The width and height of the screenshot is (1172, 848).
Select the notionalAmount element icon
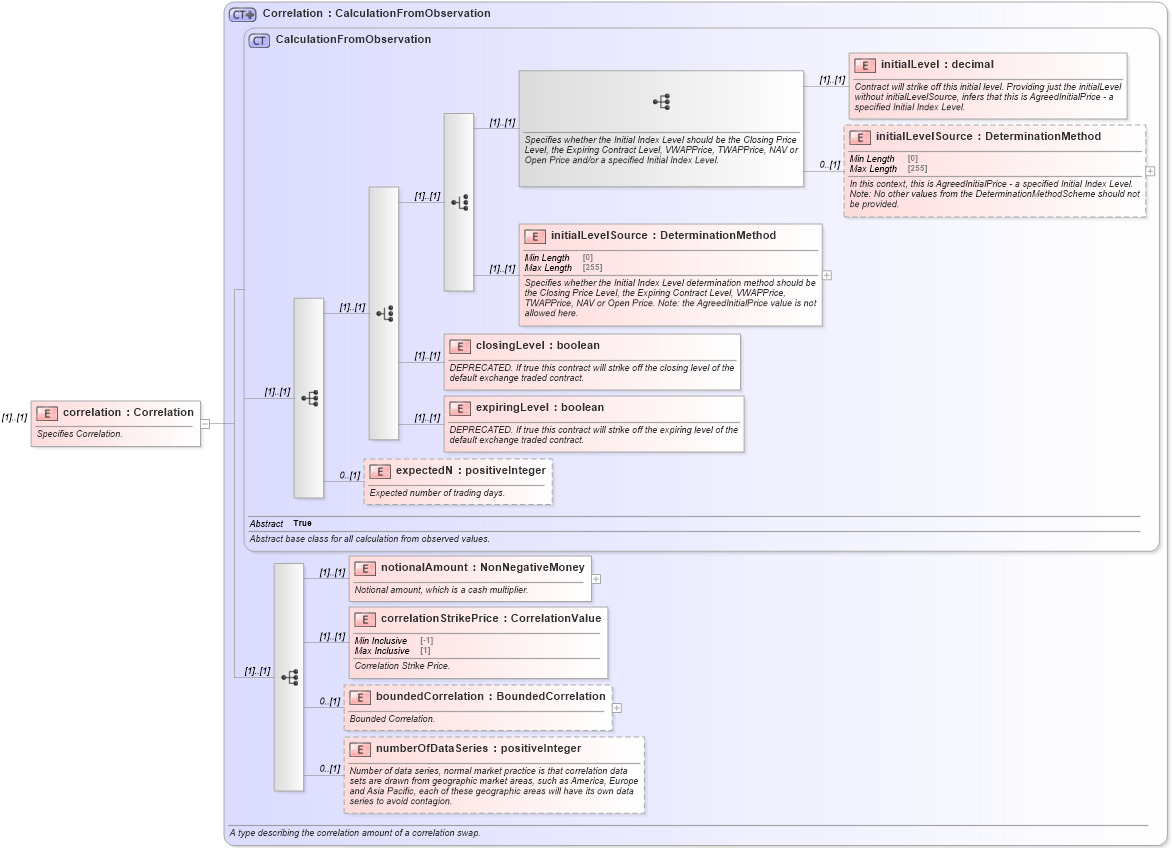point(364,566)
